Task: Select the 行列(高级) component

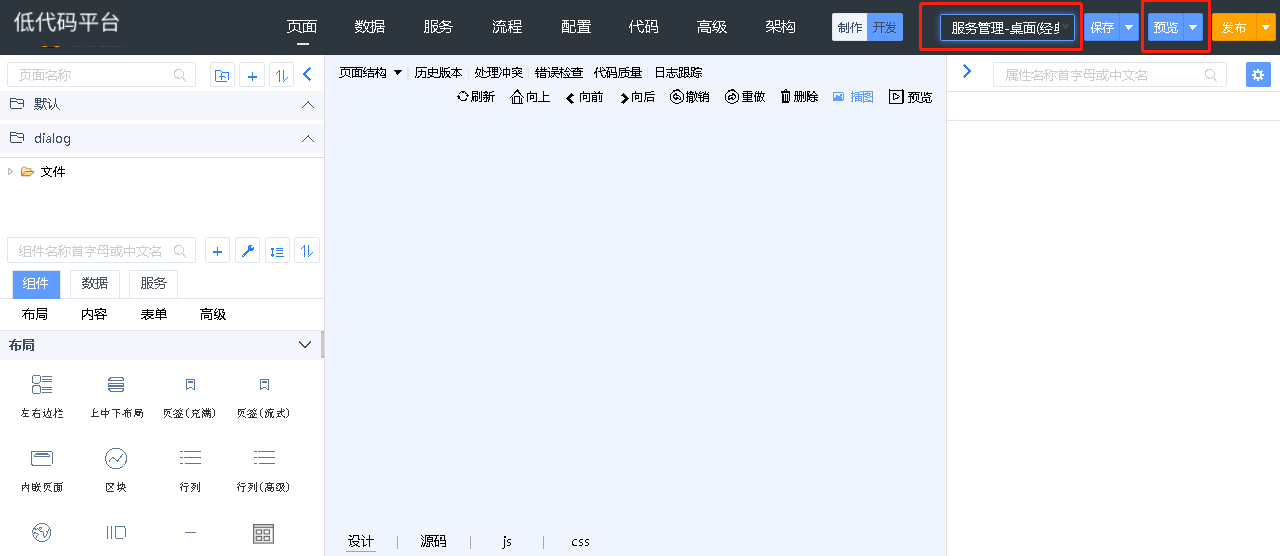Action: (x=264, y=469)
